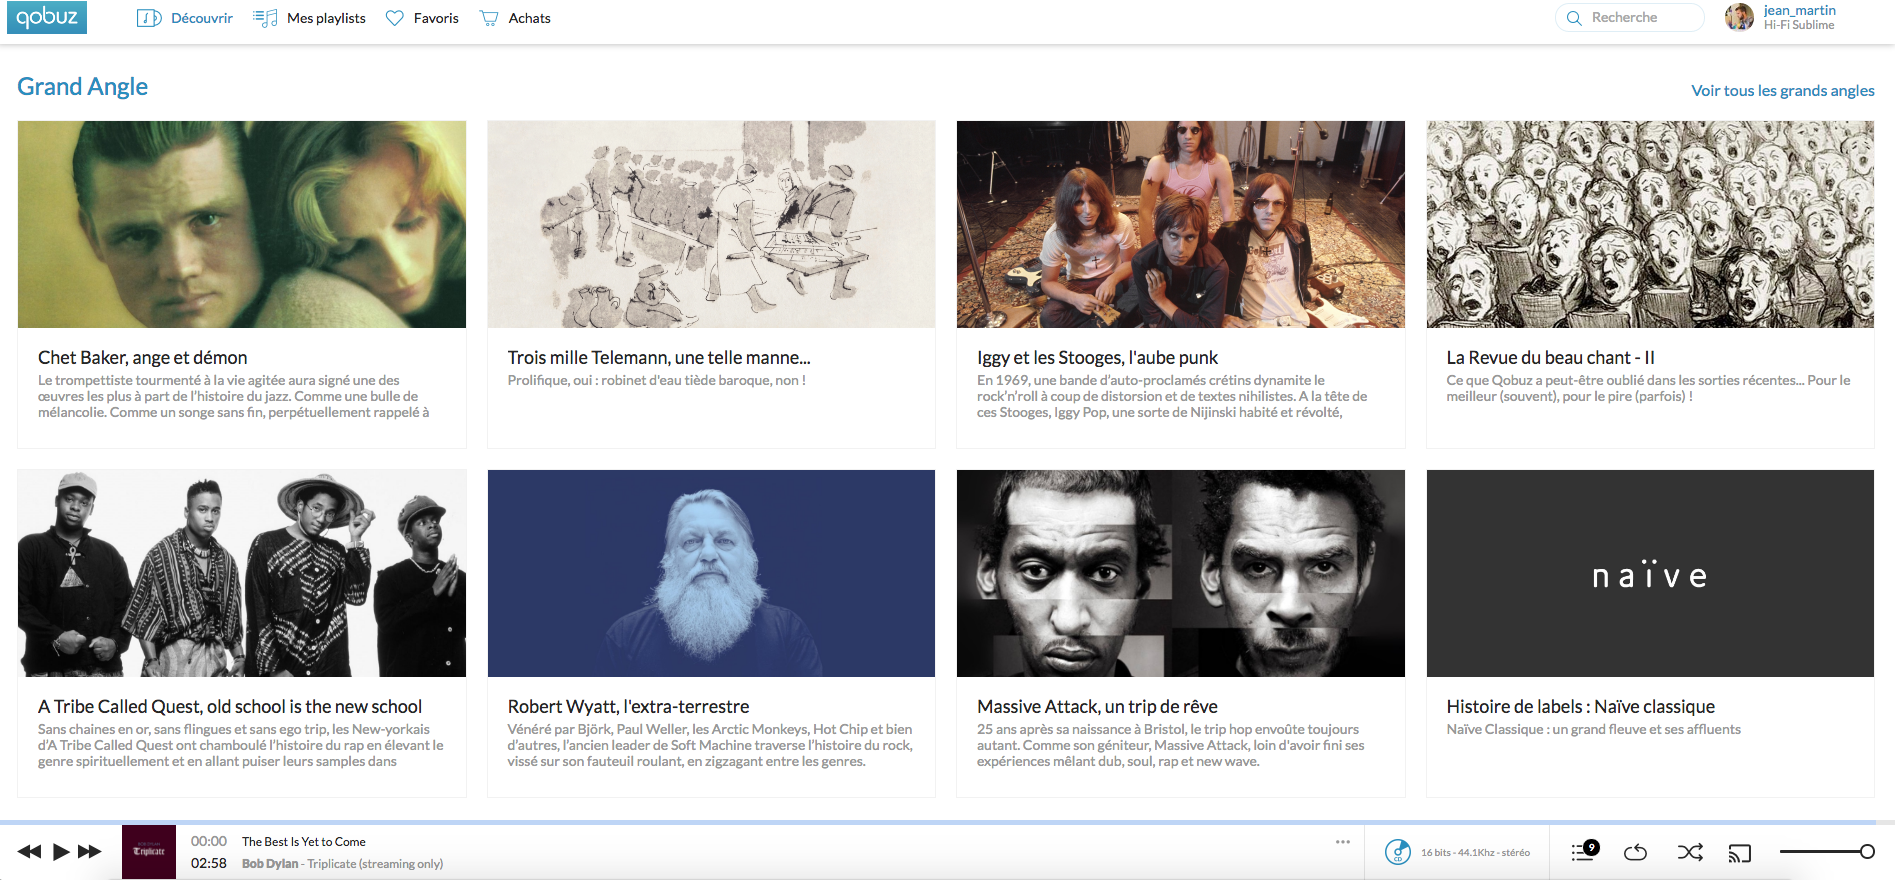This screenshot has height=880, width=1895.
Task: Click Voir tous les grands angles
Action: pyautogui.click(x=1783, y=90)
